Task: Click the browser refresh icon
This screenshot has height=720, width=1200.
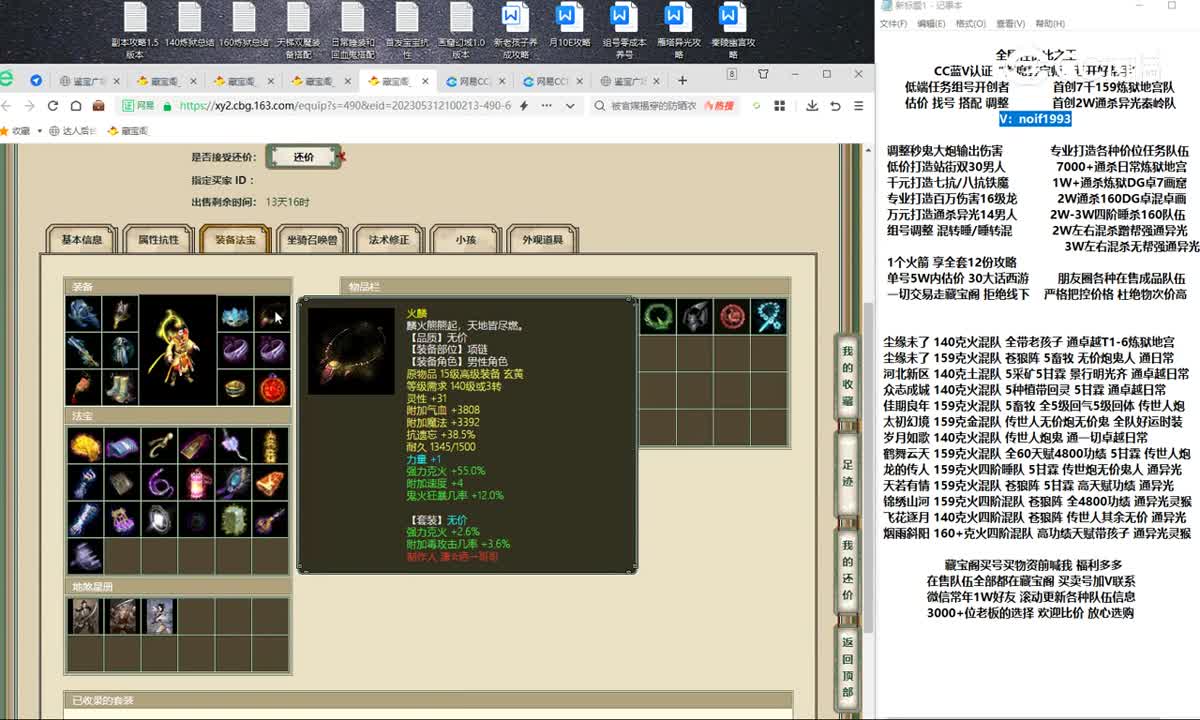Action: click(53, 106)
